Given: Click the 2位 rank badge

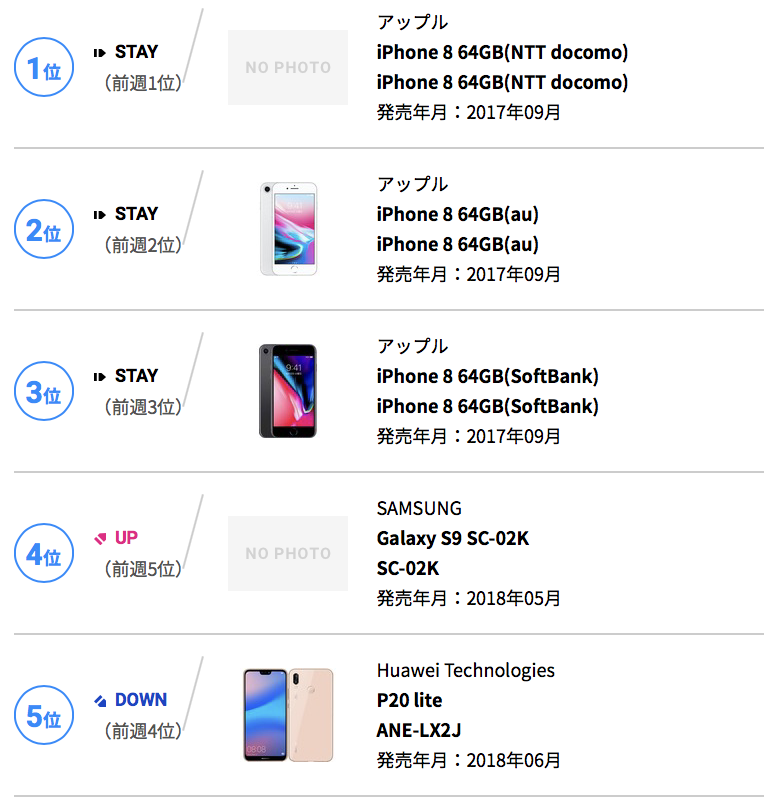Looking at the screenshot, I should pyautogui.click(x=44, y=229).
